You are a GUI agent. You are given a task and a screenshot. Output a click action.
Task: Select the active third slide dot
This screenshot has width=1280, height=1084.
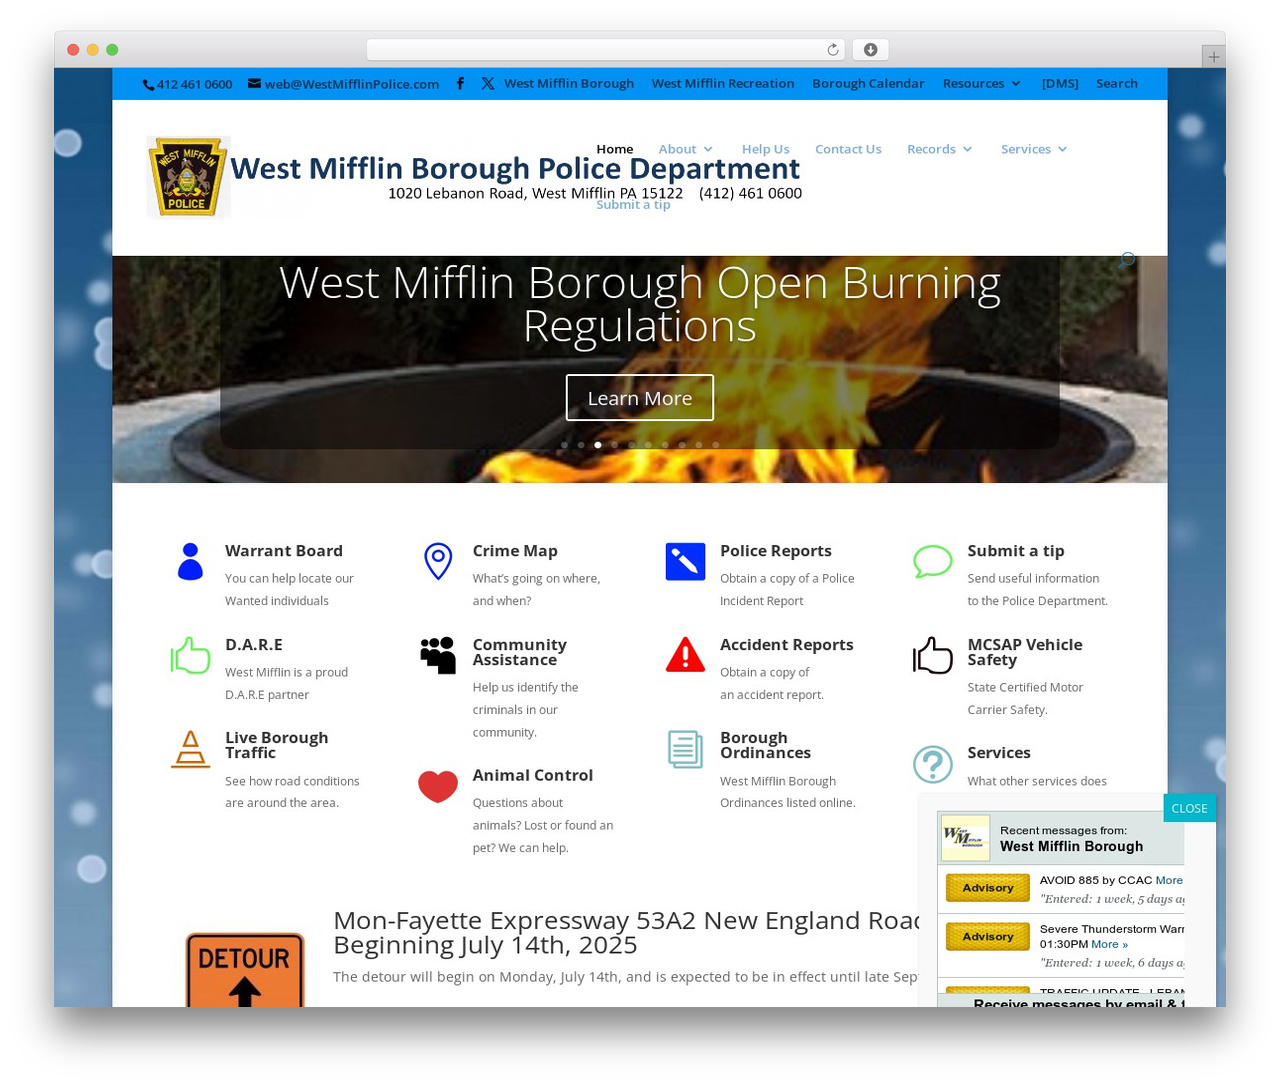598,445
